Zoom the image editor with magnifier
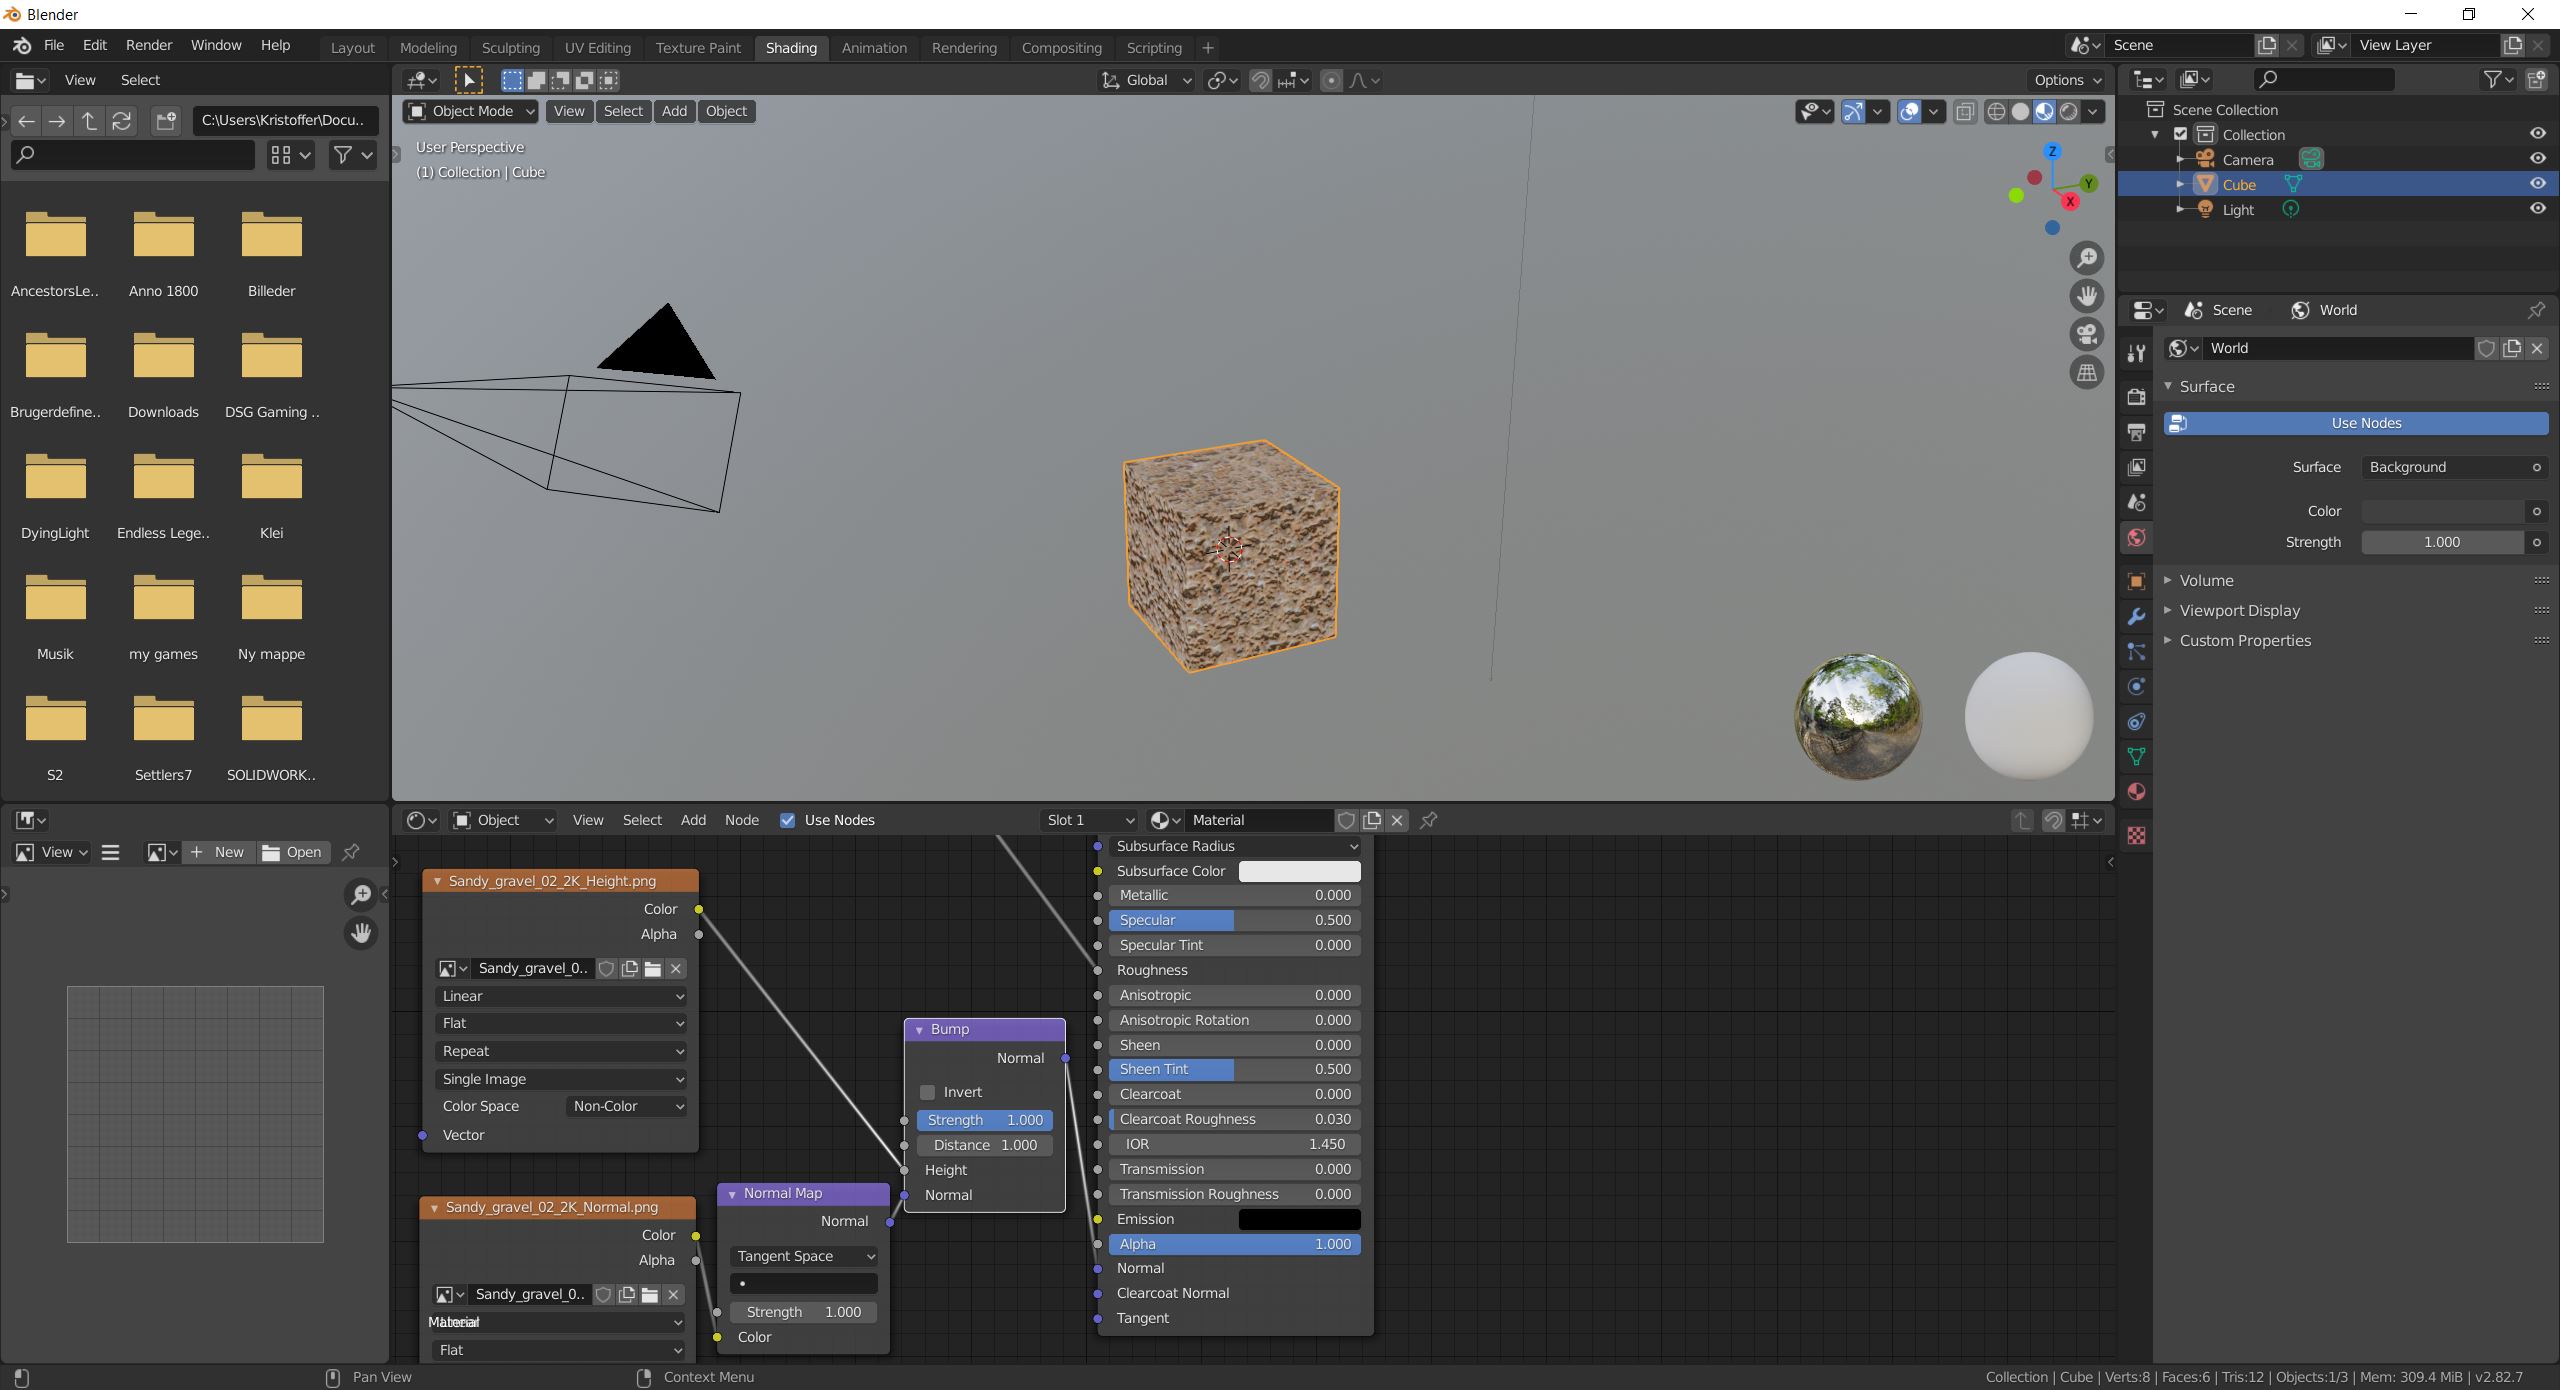This screenshot has height=1390, width=2560. pos(360,894)
